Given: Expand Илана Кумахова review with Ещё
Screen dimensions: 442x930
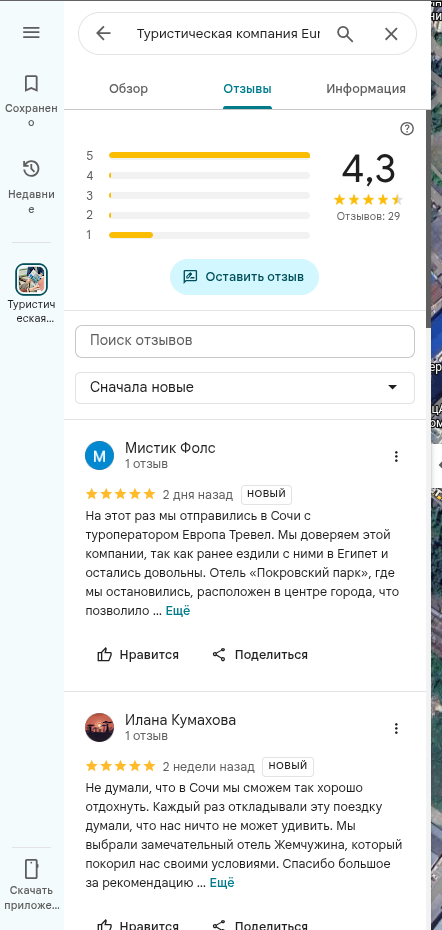Looking at the screenshot, I should [222, 883].
